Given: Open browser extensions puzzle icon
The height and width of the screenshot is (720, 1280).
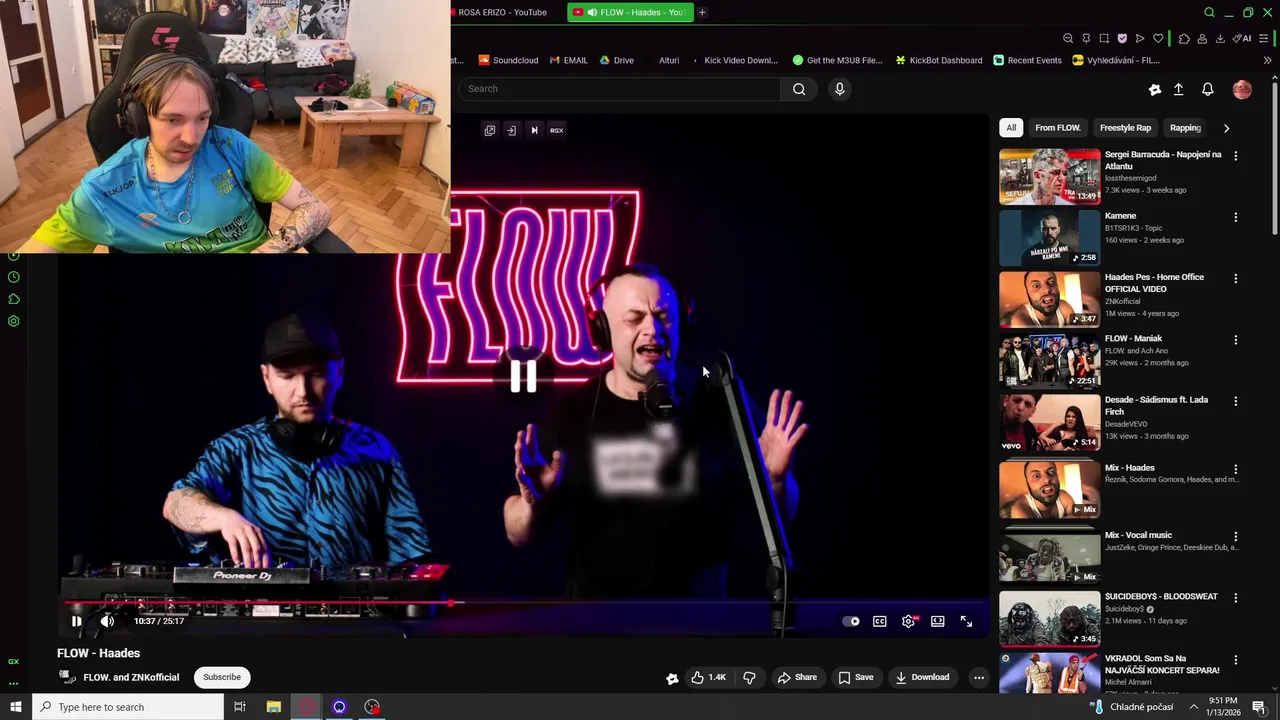Looking at the screenshot, I should [x=1184, y=38].
